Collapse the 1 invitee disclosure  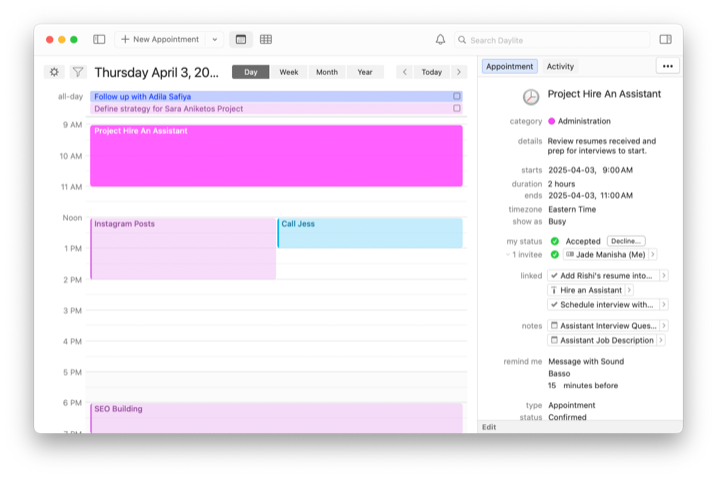(508, 255)
